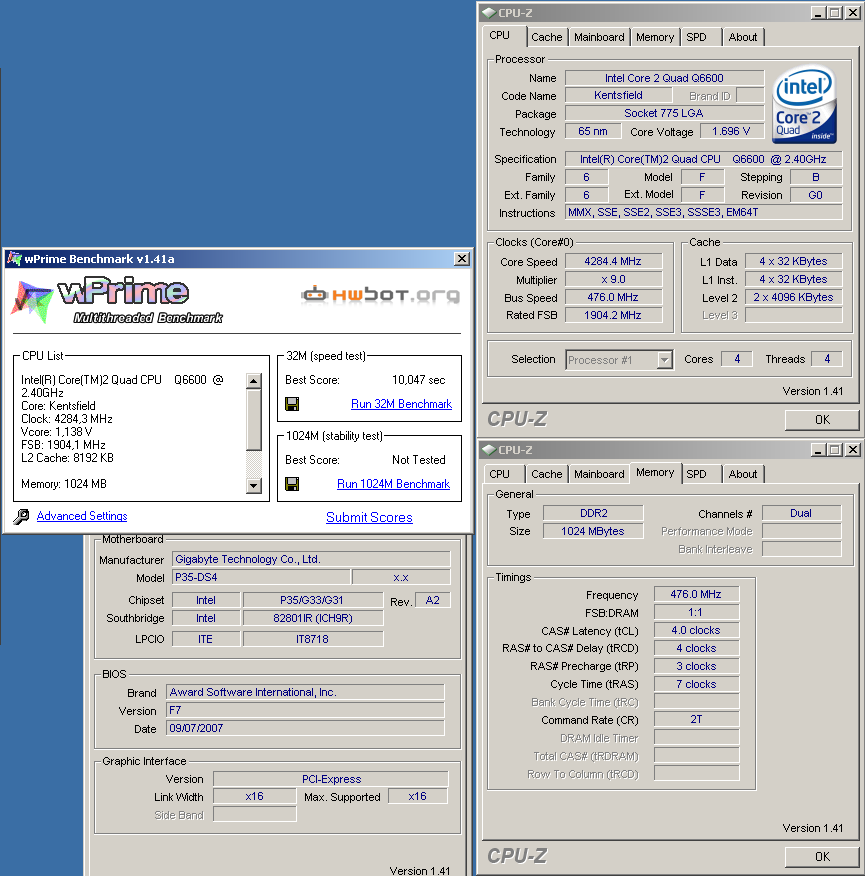Click the CPU List scroll up arrow
Screen dimensions: 865x876
coord(254,381)
